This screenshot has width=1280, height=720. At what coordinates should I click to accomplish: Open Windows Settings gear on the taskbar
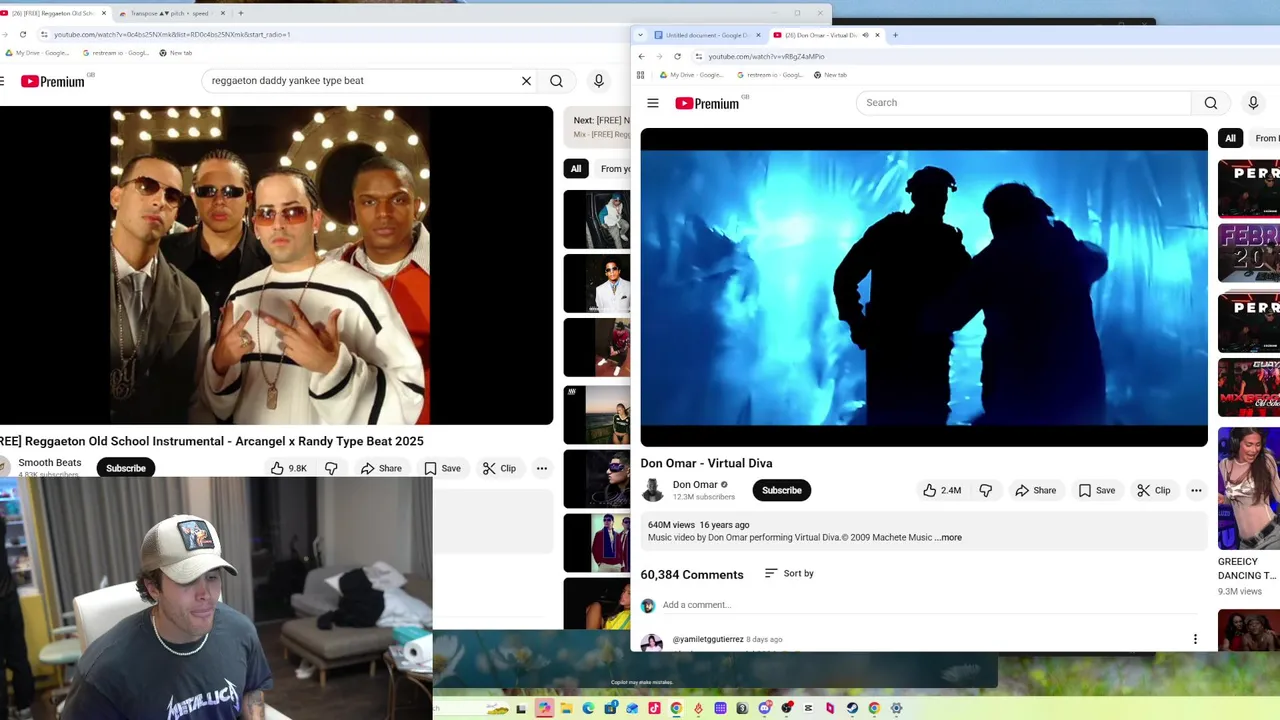896,708
